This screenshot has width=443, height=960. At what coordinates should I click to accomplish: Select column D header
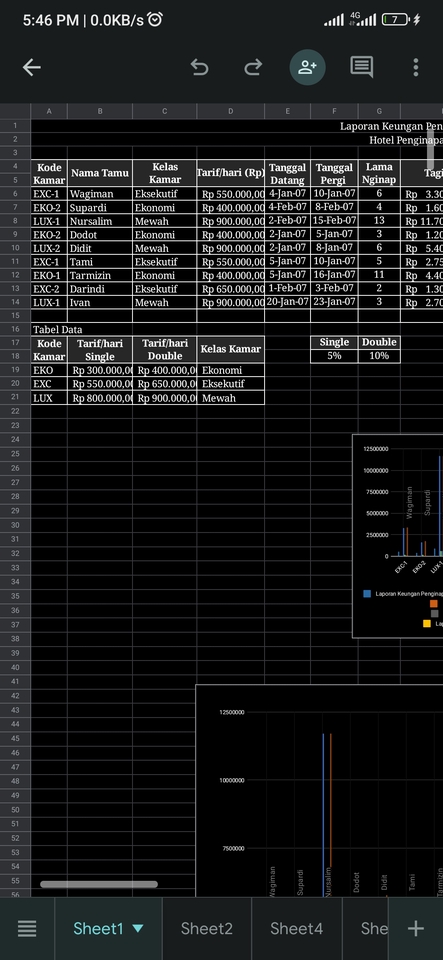(x=231, y=111)
